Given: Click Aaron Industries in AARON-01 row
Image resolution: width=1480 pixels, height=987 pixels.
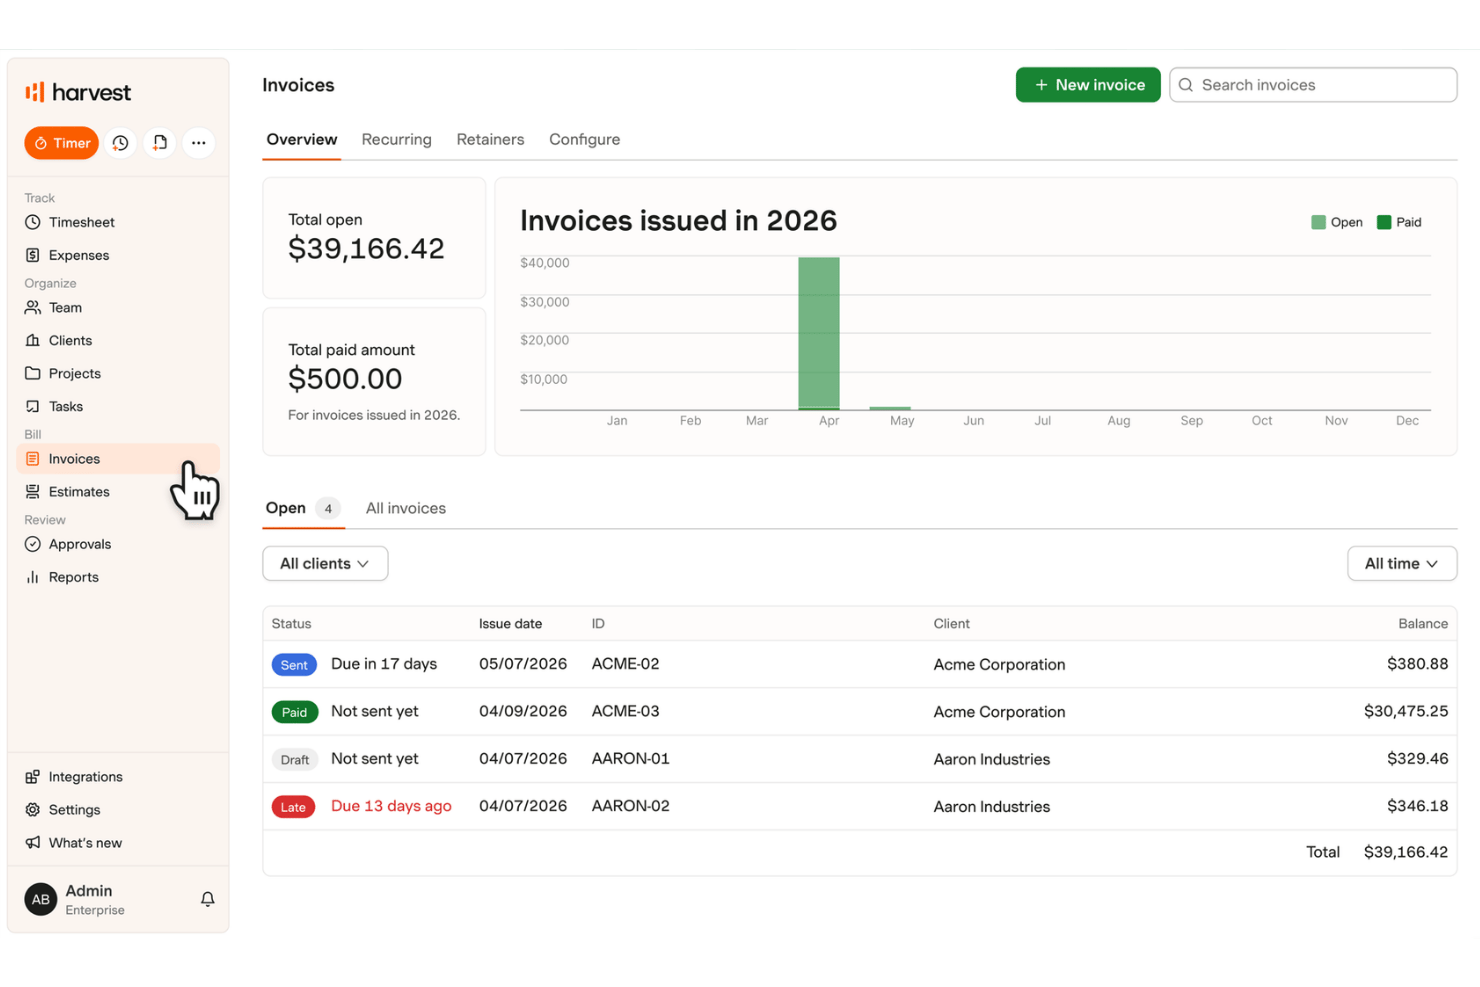Looking at the screenshot, I should click(992, 760).
